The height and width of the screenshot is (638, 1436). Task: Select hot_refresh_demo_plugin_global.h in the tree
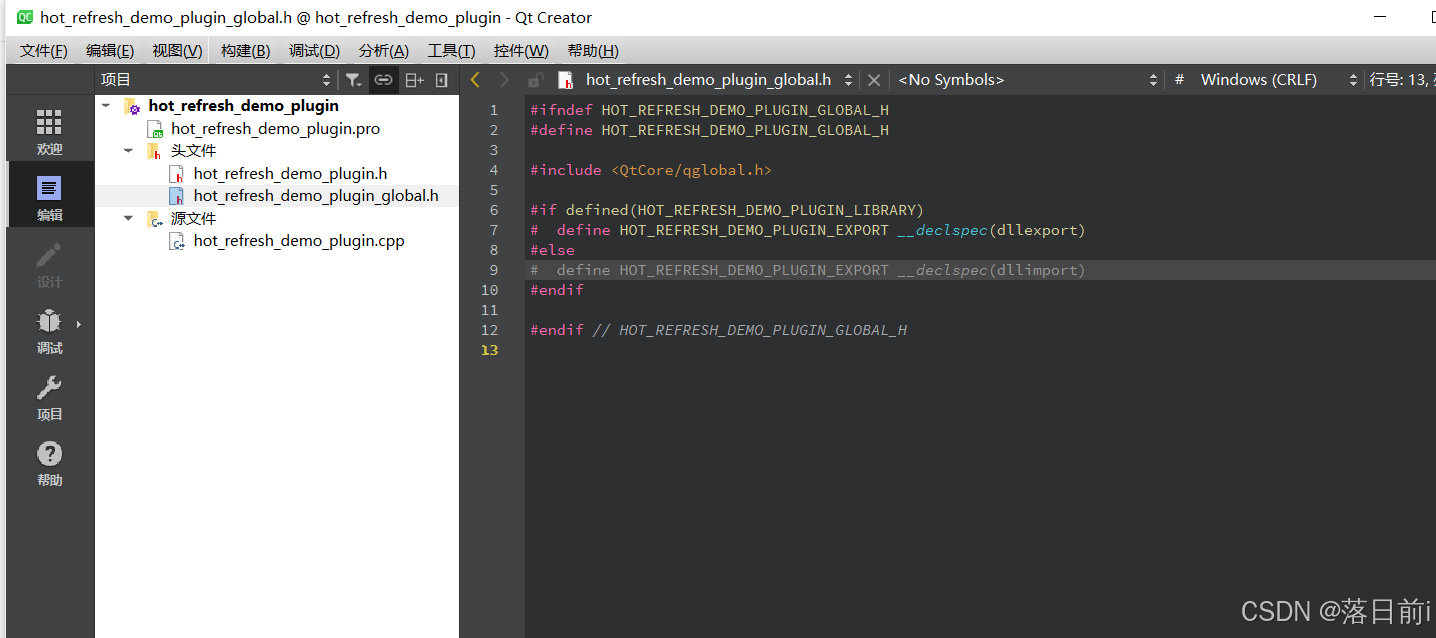point(316,196)
